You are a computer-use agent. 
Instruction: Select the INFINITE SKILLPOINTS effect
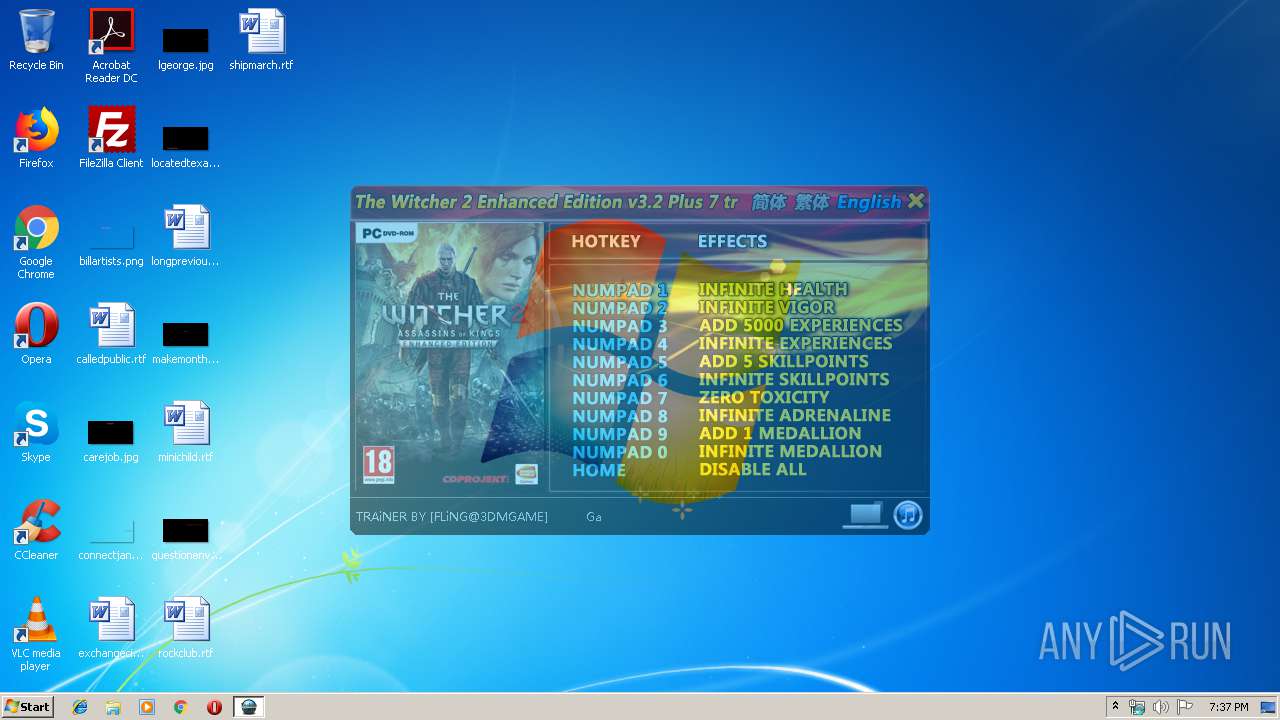pos(793,379)
